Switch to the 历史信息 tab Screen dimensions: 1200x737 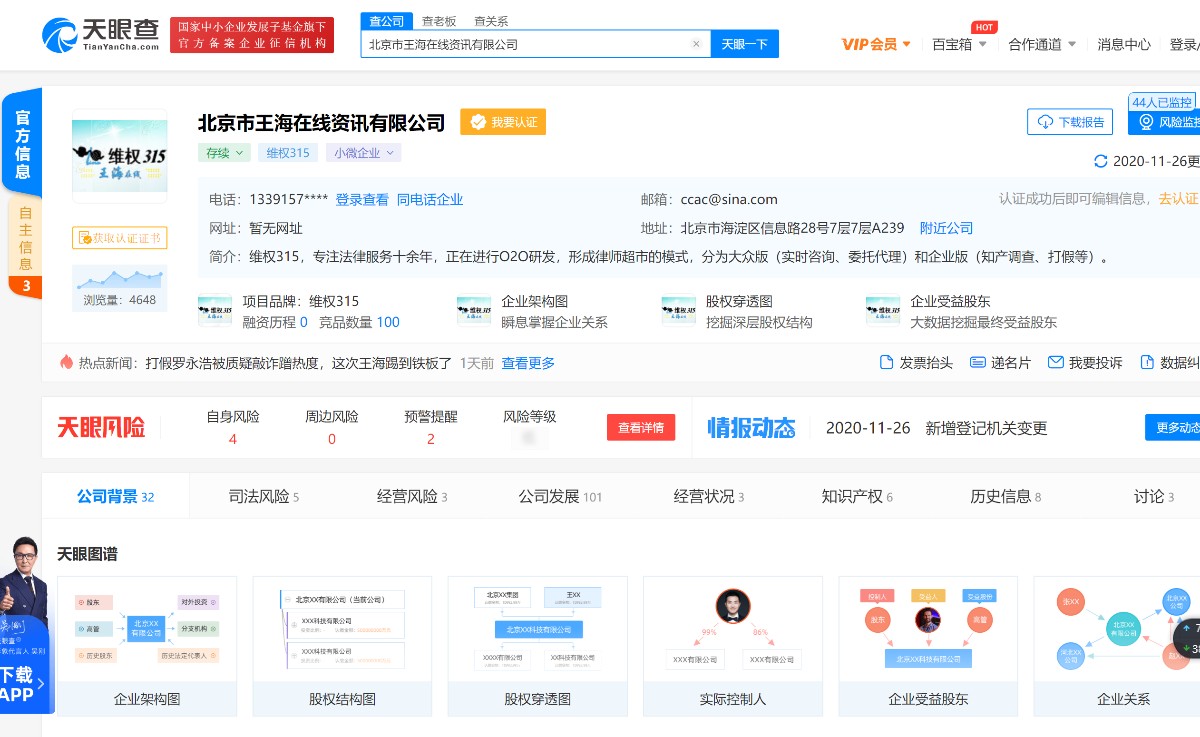coord(1005,496)
